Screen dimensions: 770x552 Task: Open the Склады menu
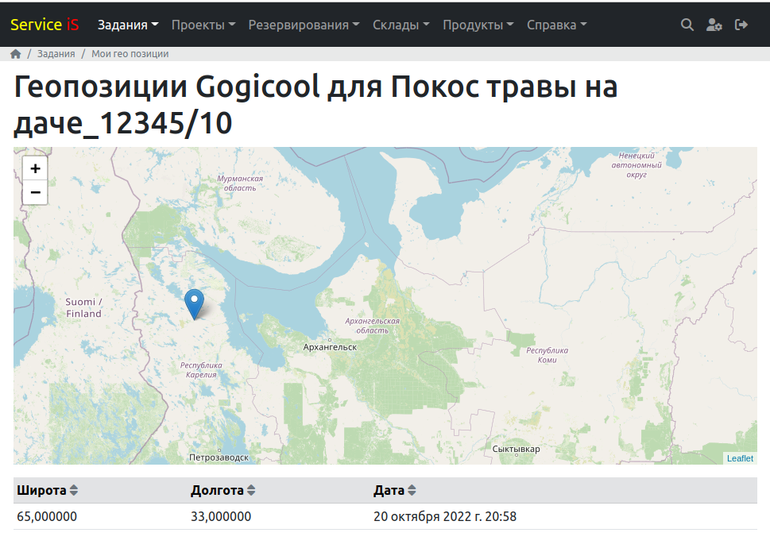coord(401,25)
